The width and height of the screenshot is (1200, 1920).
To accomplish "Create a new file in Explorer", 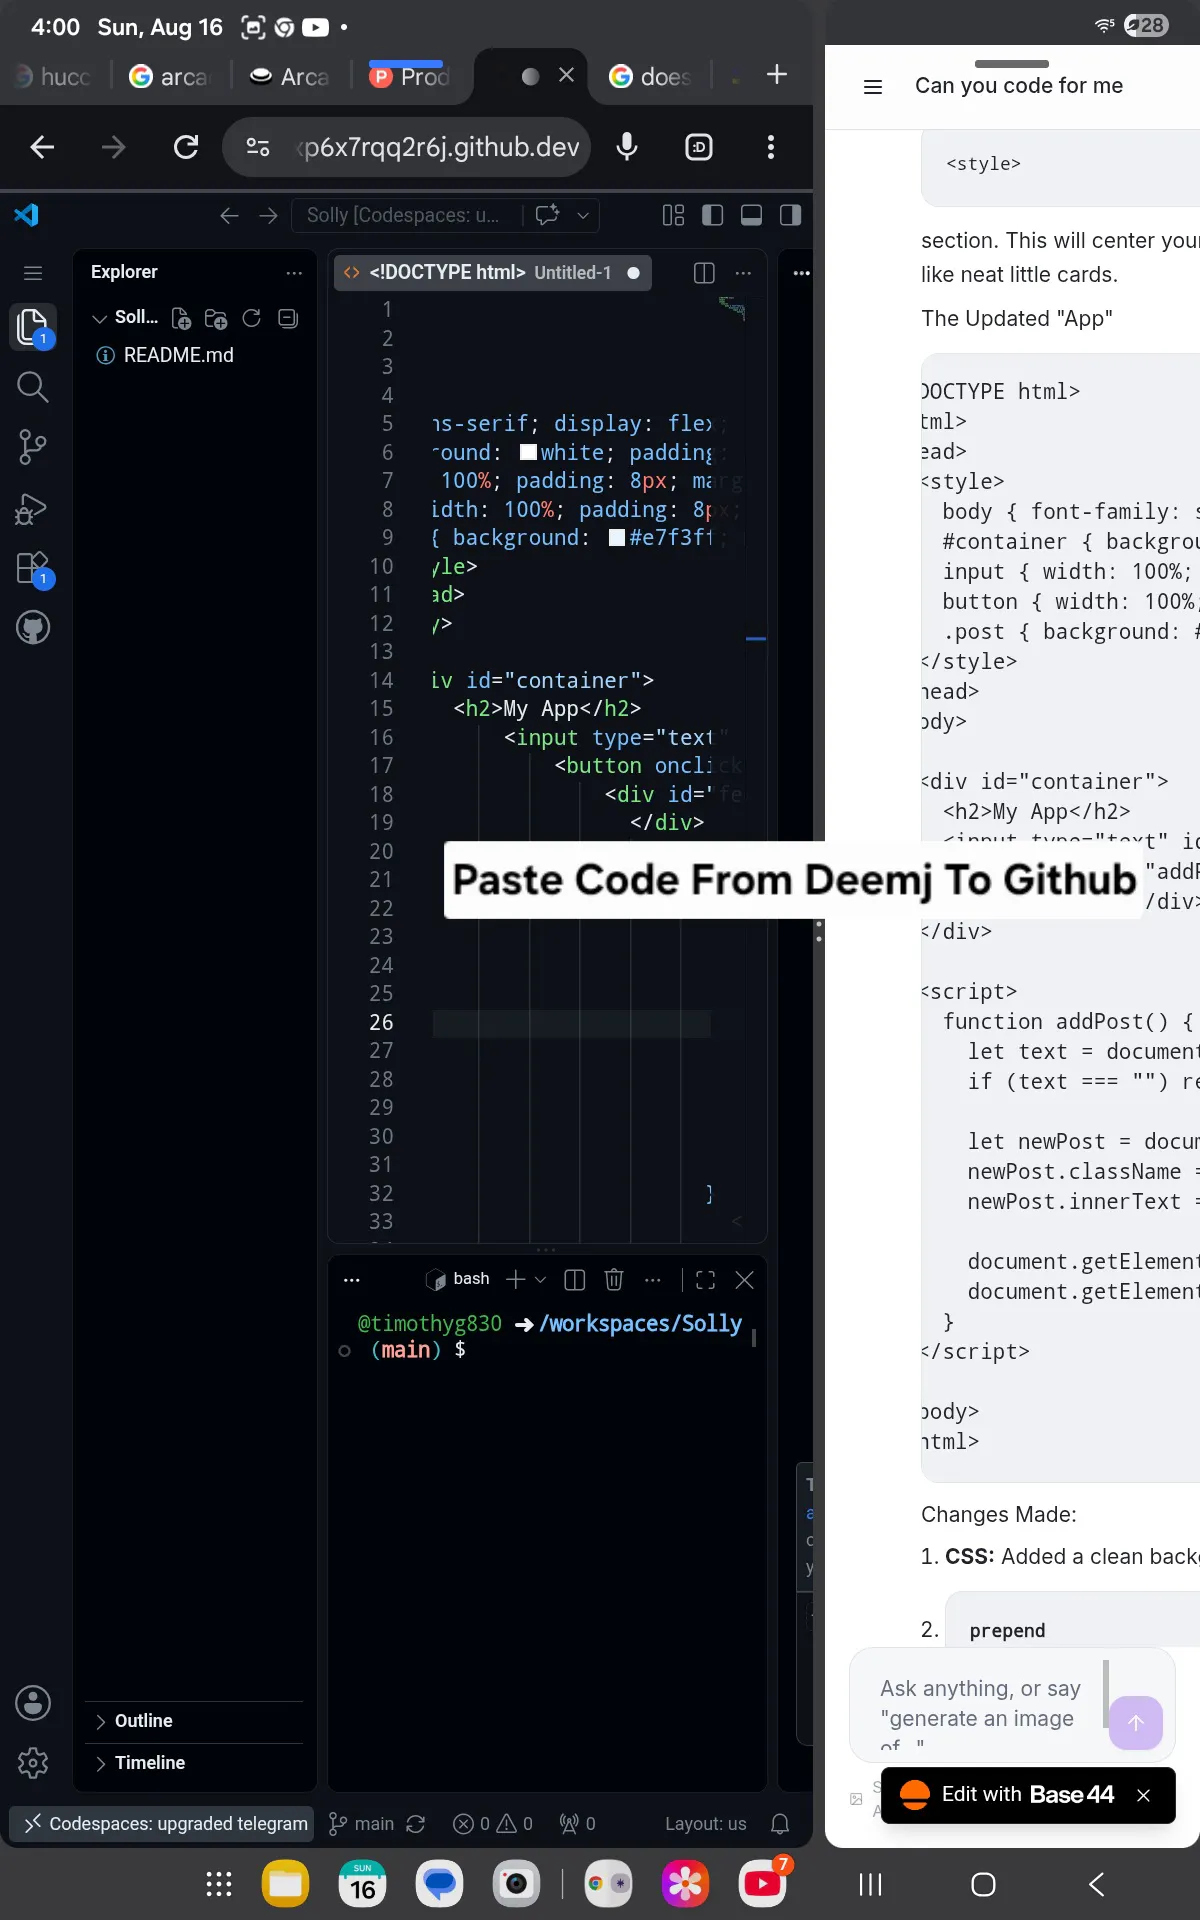I will pyautogui.click(x=181, y=318).
